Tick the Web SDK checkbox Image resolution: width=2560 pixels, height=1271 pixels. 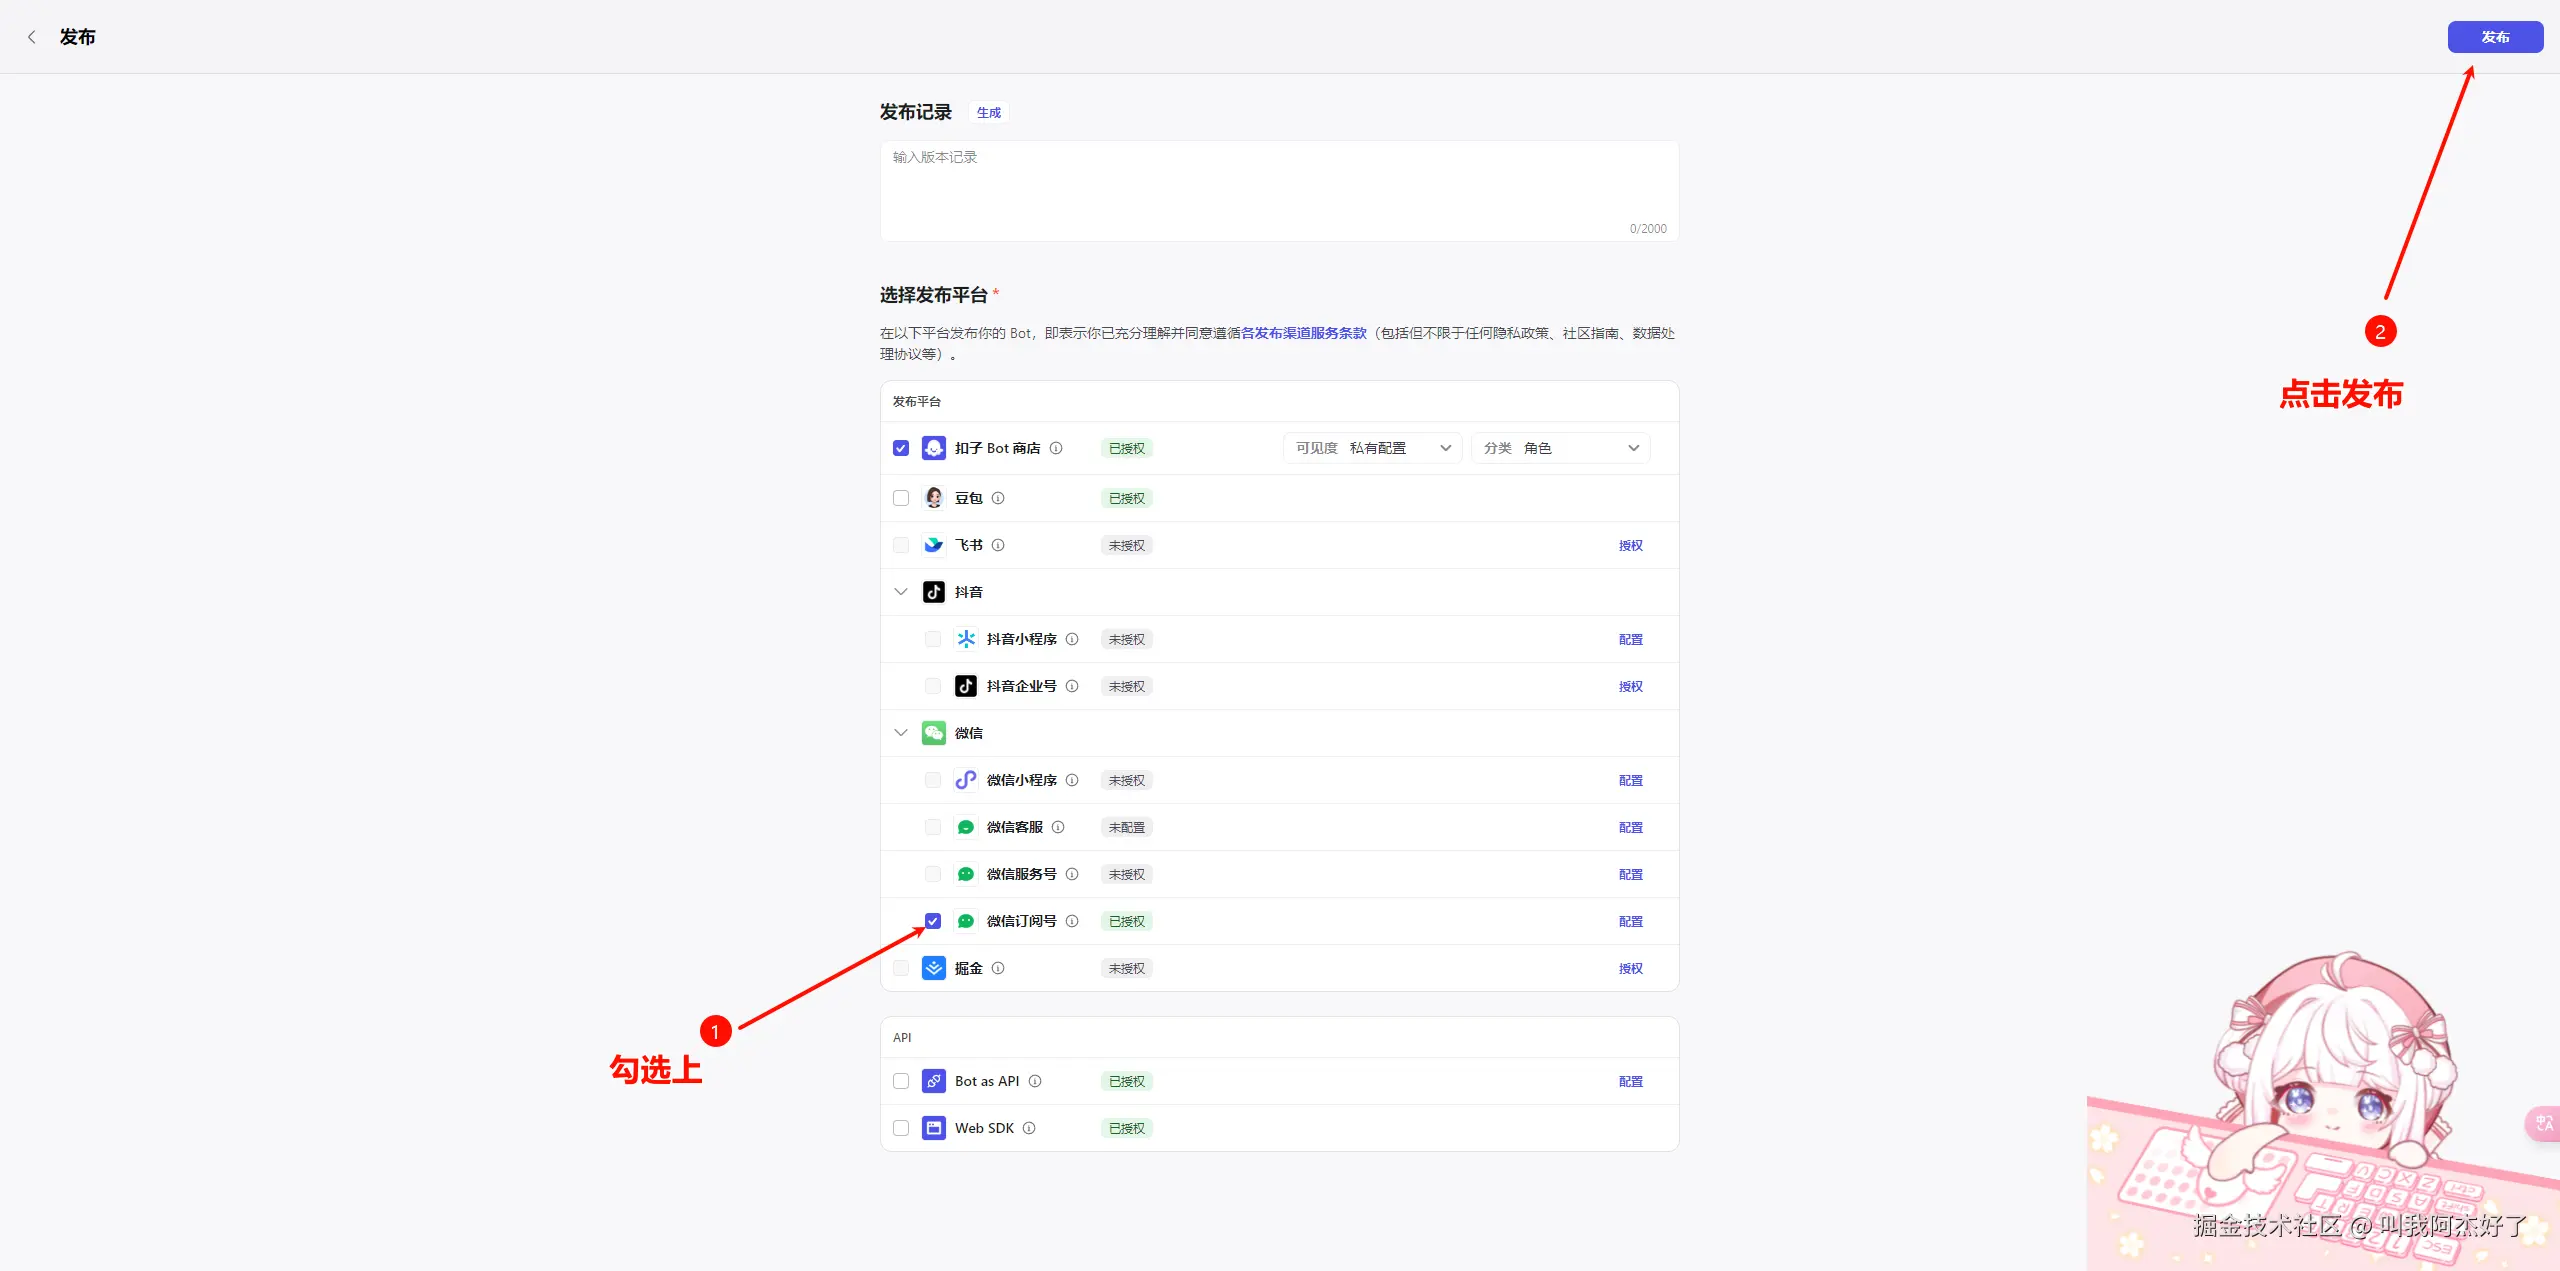901,1128
